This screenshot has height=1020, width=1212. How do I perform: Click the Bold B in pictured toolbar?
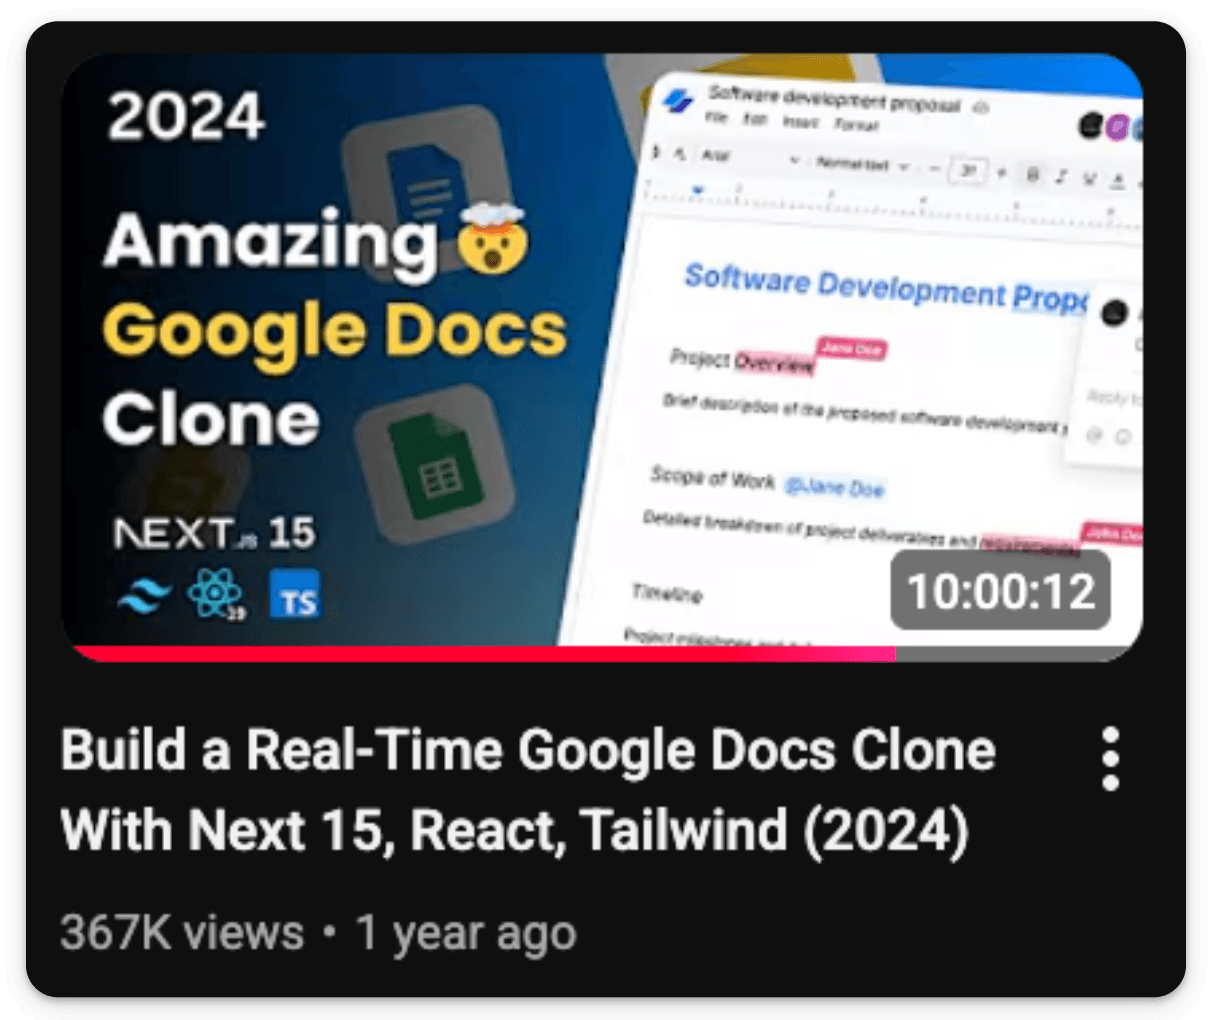(1033, 175)
